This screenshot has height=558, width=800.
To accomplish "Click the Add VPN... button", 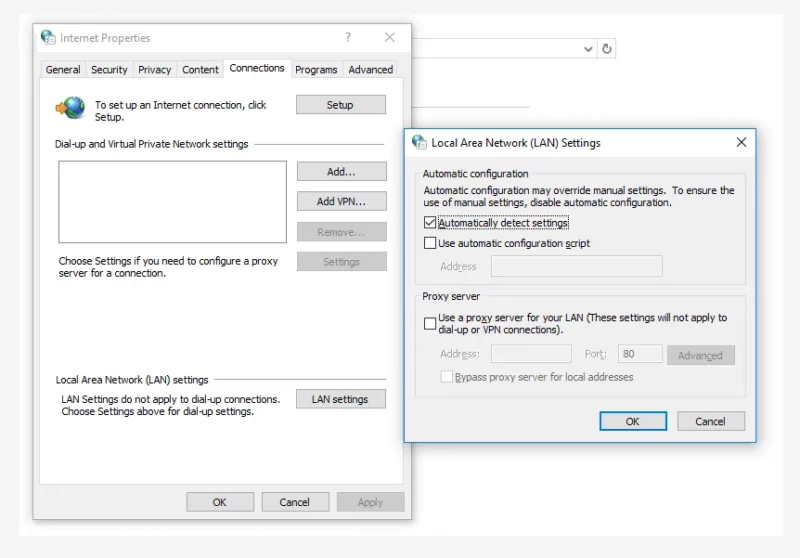I will (x=341, y=201).
